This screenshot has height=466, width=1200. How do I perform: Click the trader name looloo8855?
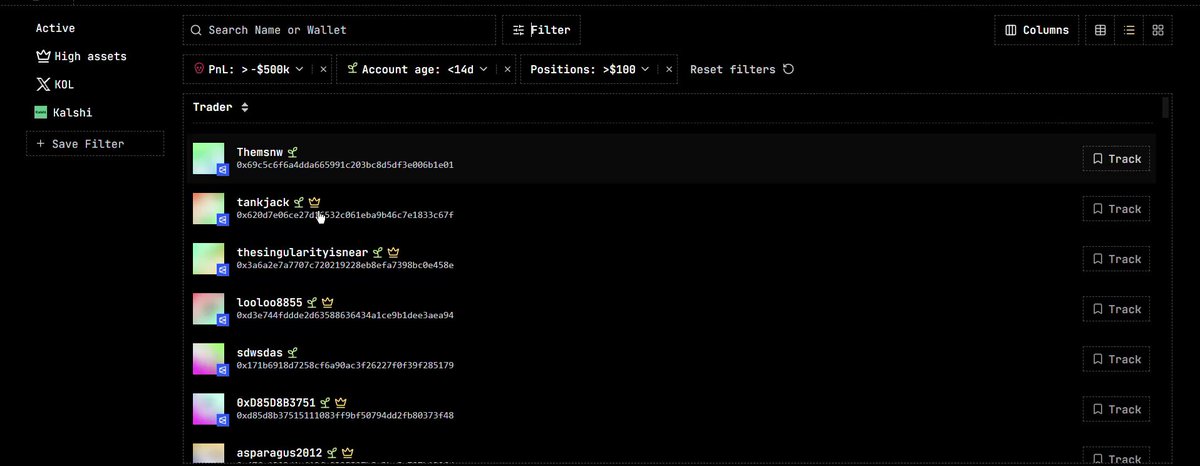pos(269,302)
